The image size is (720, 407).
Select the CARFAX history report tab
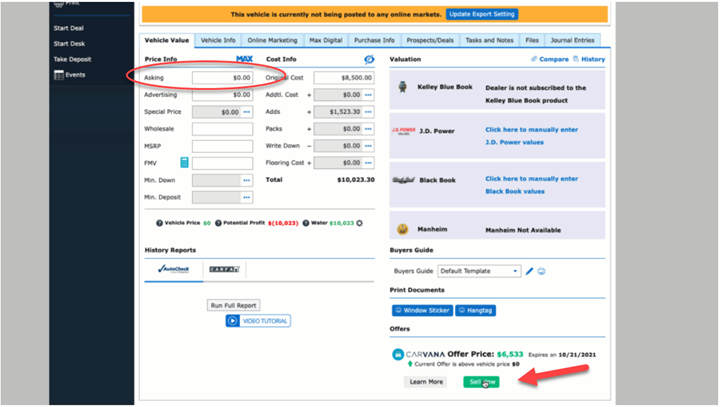tap(225, 269)
